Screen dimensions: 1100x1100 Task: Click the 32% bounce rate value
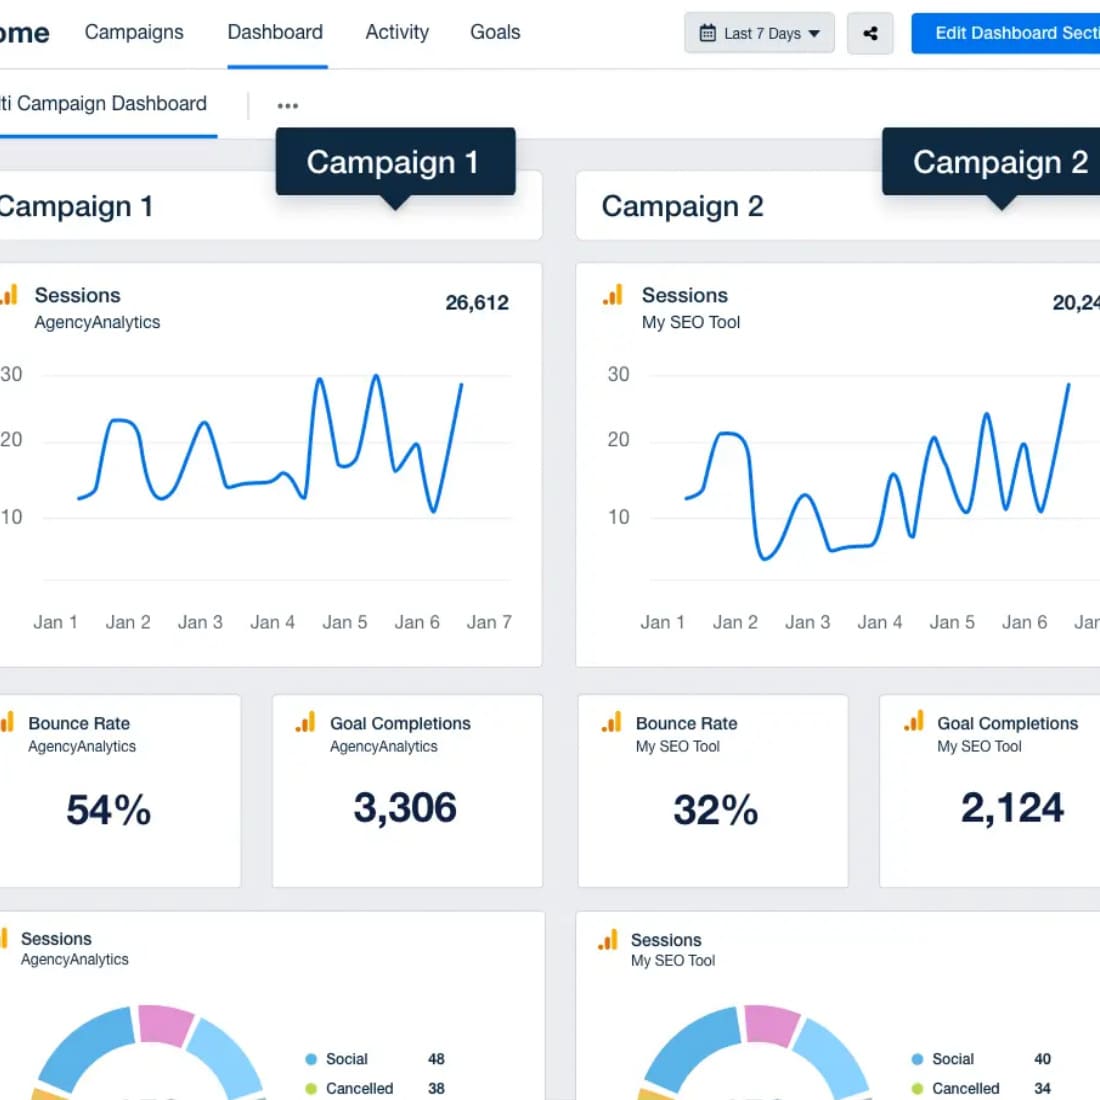716,810
